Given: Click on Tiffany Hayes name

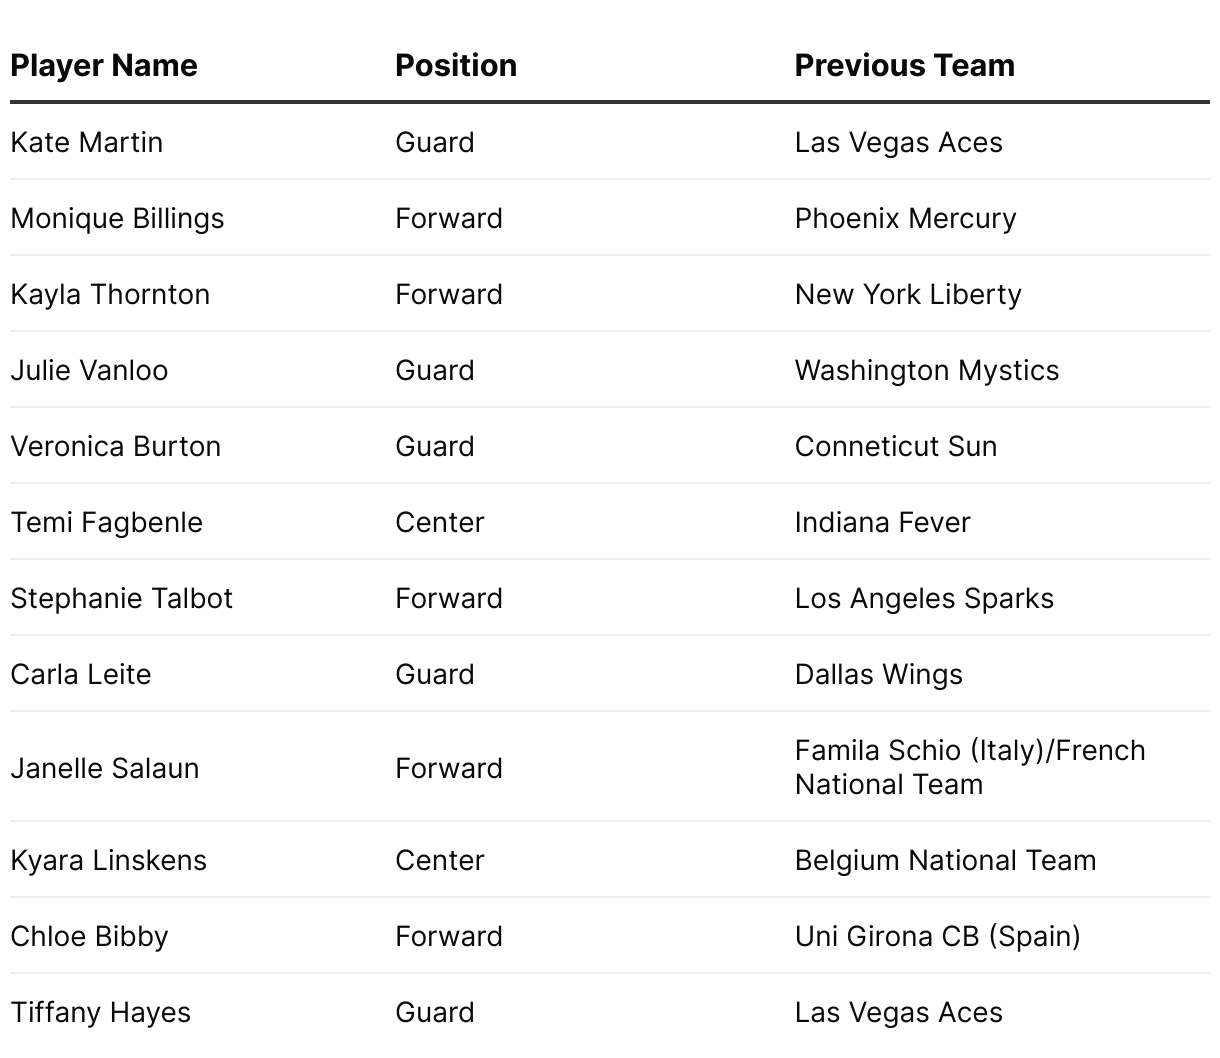Looking at the screenshot, I should click(100, 1012).
